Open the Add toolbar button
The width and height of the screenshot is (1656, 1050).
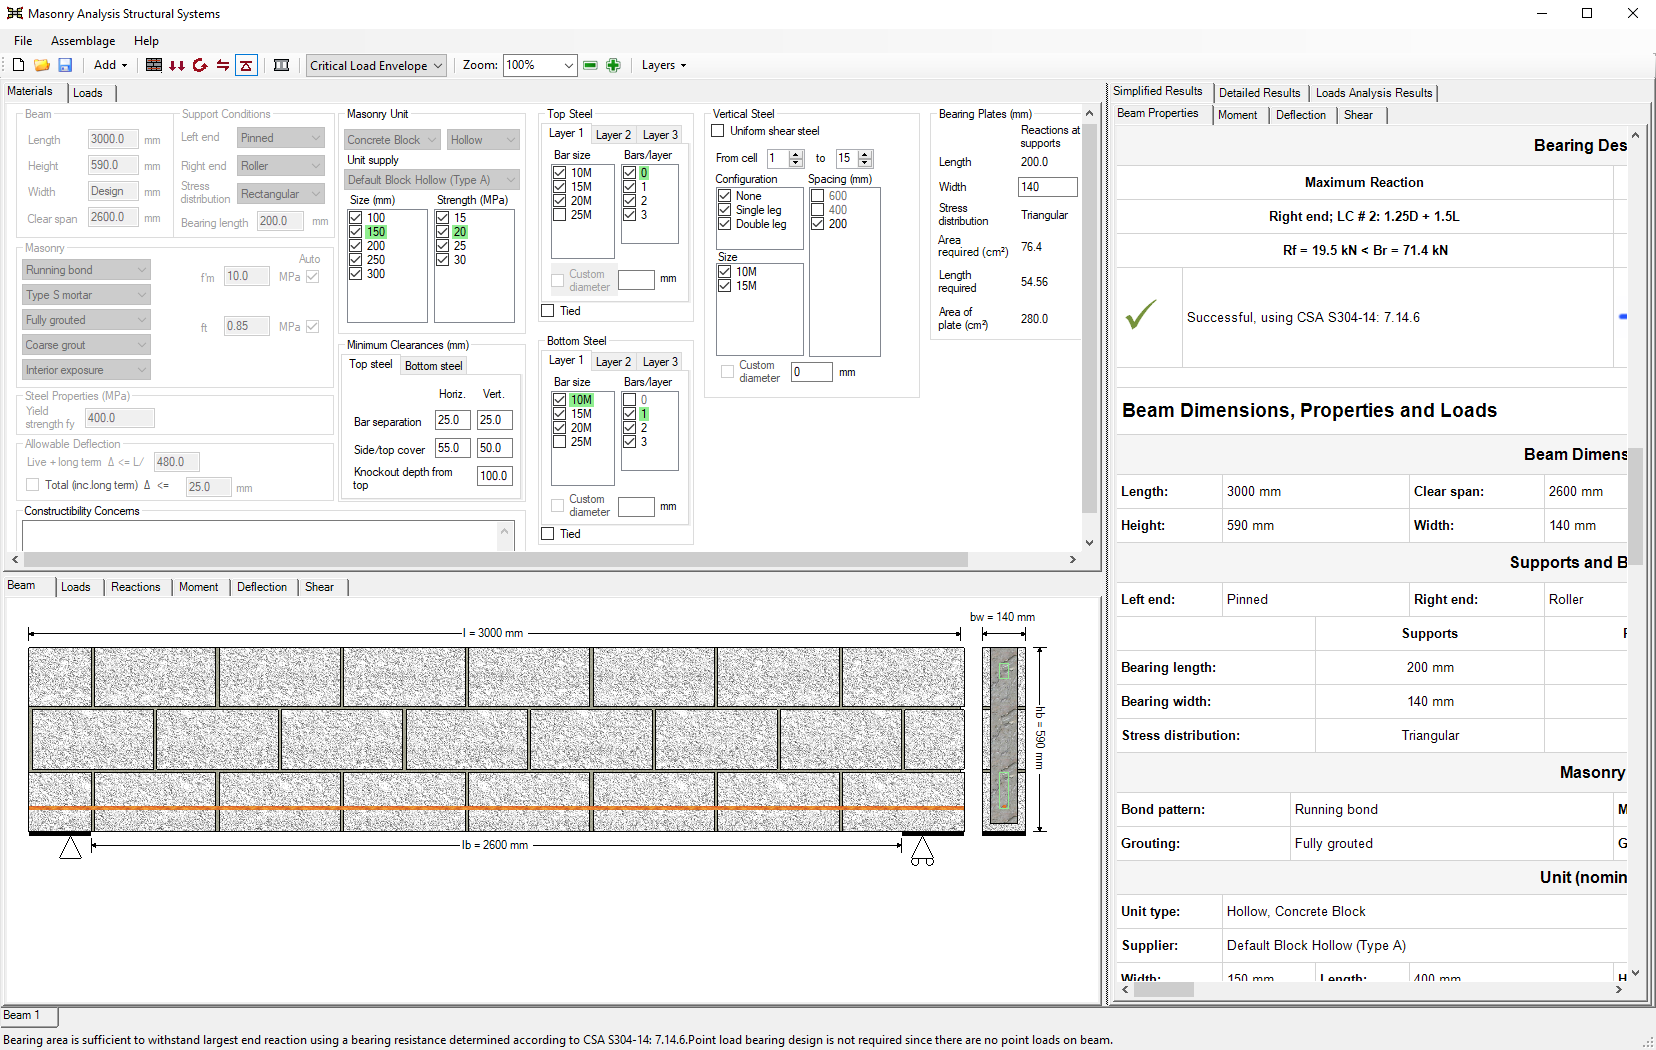coord(110,65)
